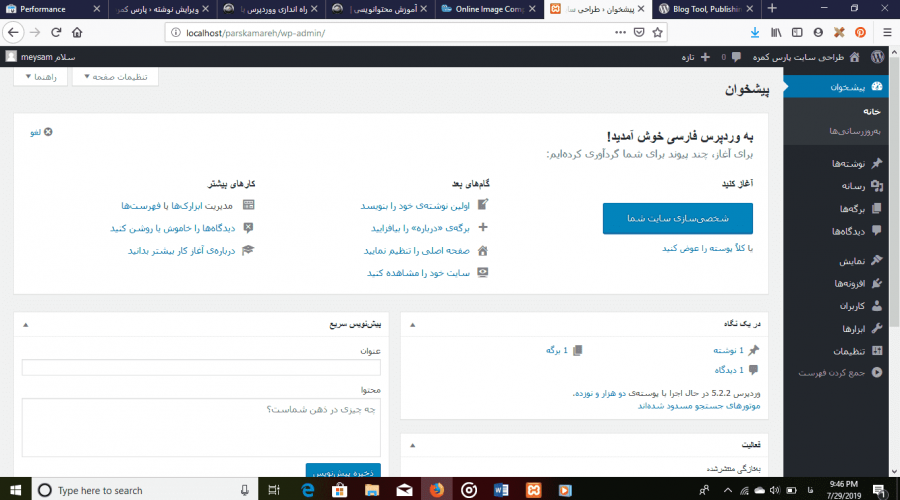Open a new browser tab
Viewport: 900px width, 500px height.
(772, 9)
